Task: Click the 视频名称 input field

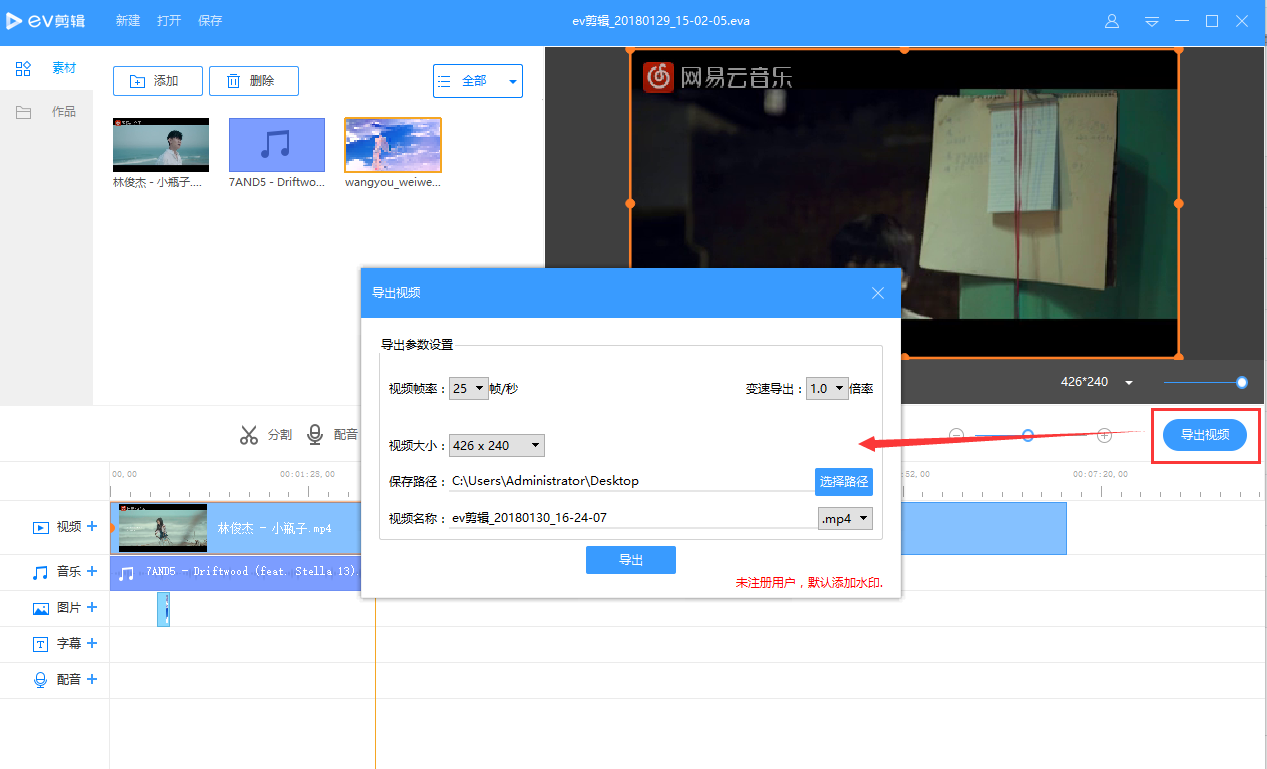Action: pyautogui.click(x=633, y=518)
